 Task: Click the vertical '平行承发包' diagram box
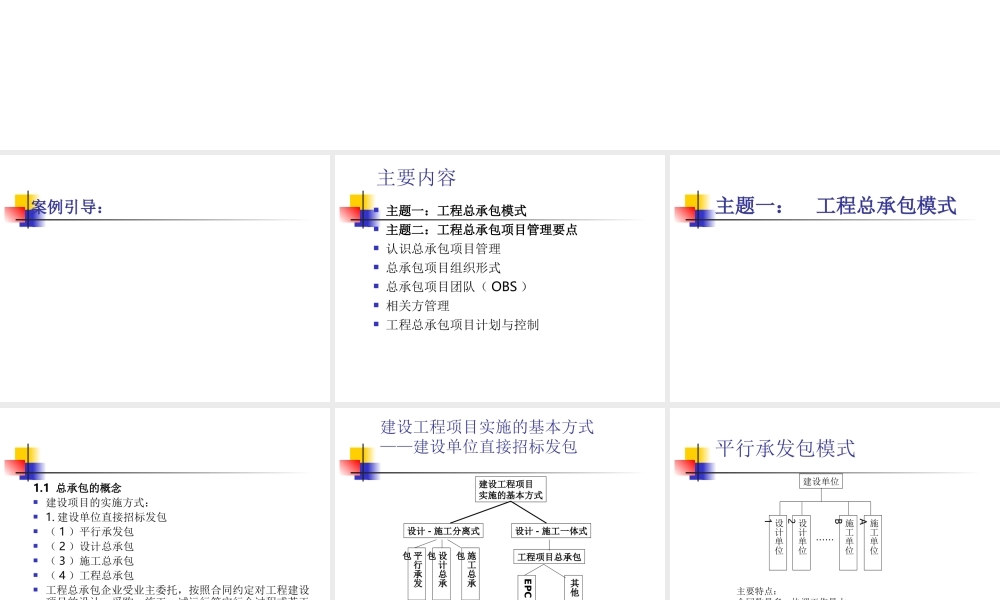pos(418,573)
